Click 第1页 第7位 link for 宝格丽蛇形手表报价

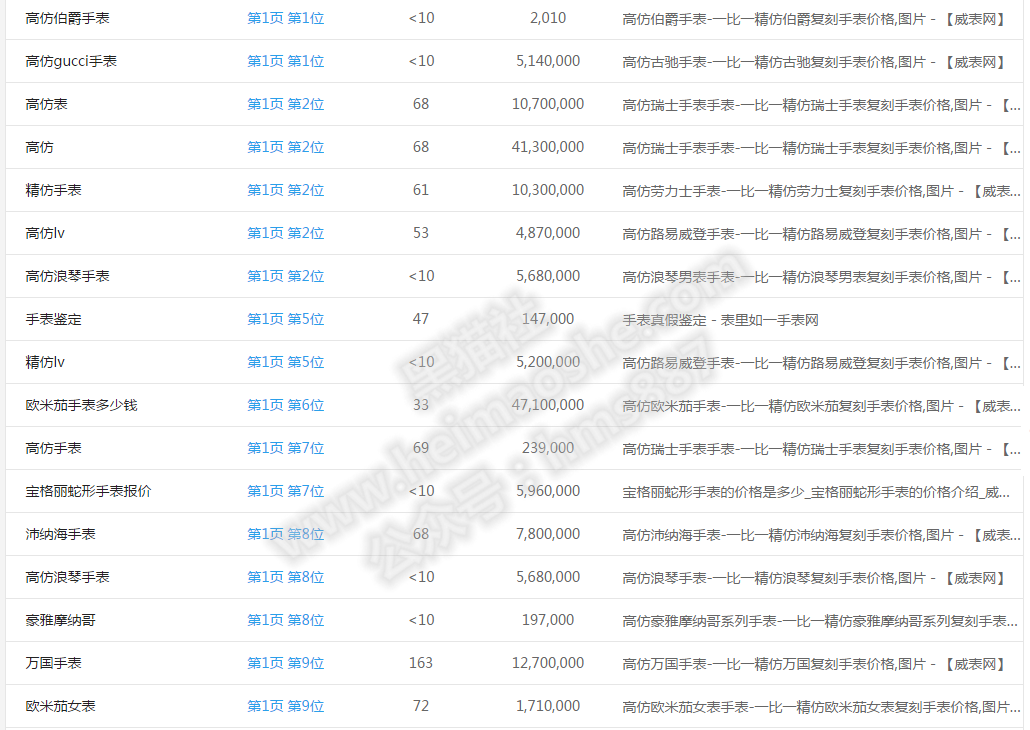pyautogui.click(x=286, y=491)
